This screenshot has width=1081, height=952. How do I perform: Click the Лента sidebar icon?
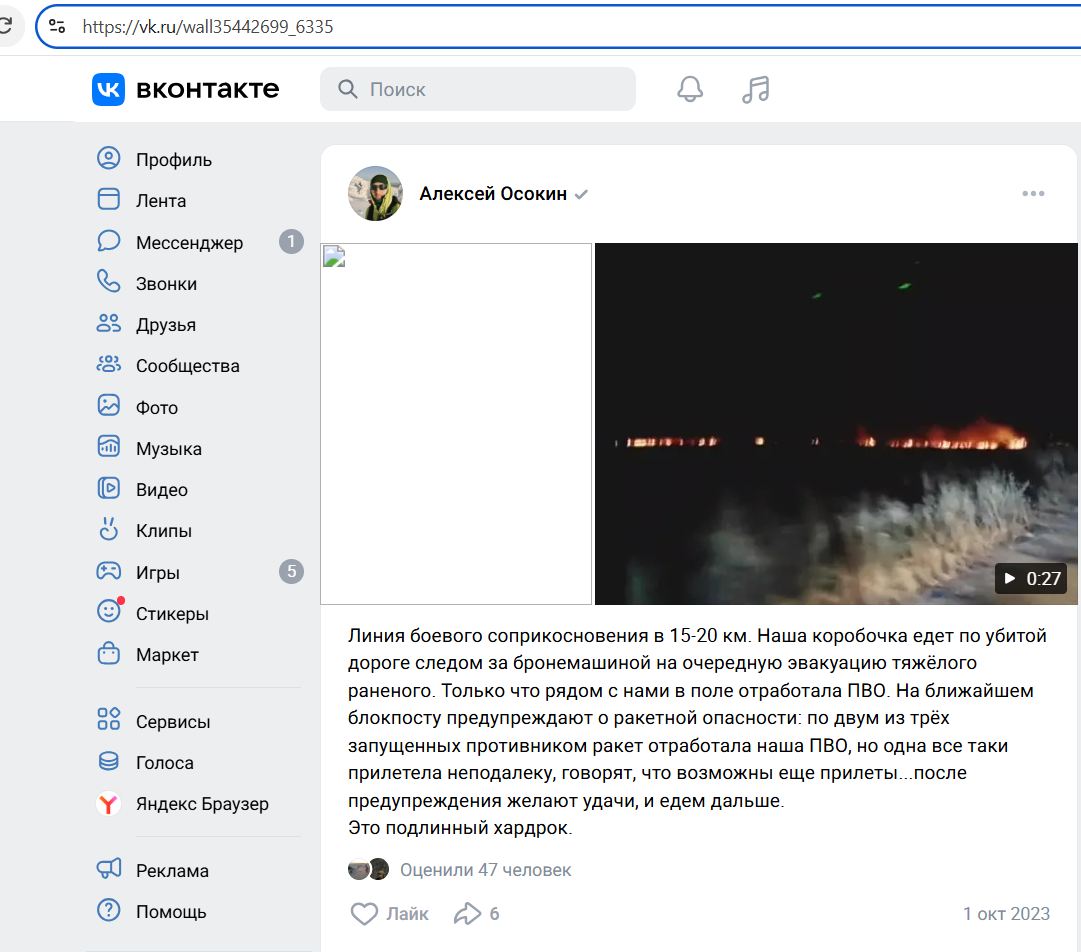[108, 200]
